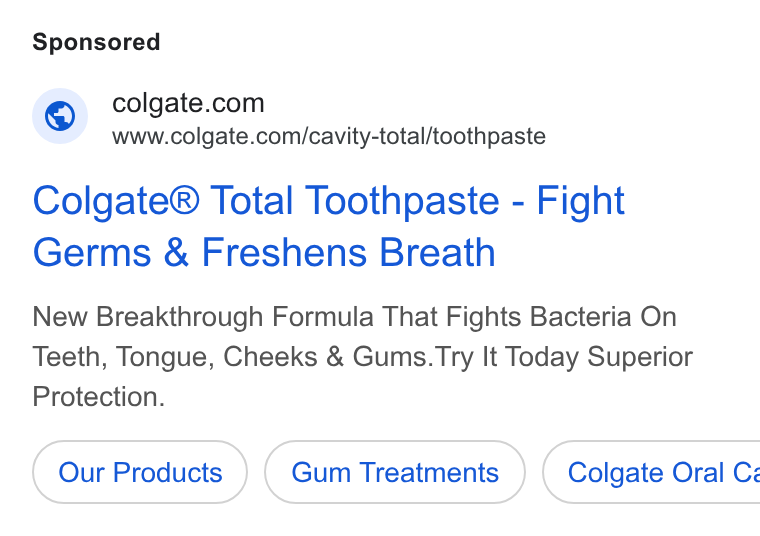Viewport: 760px width, 536px height.
Task: Click the colgate.com site name text
Action: coord(188,103)
